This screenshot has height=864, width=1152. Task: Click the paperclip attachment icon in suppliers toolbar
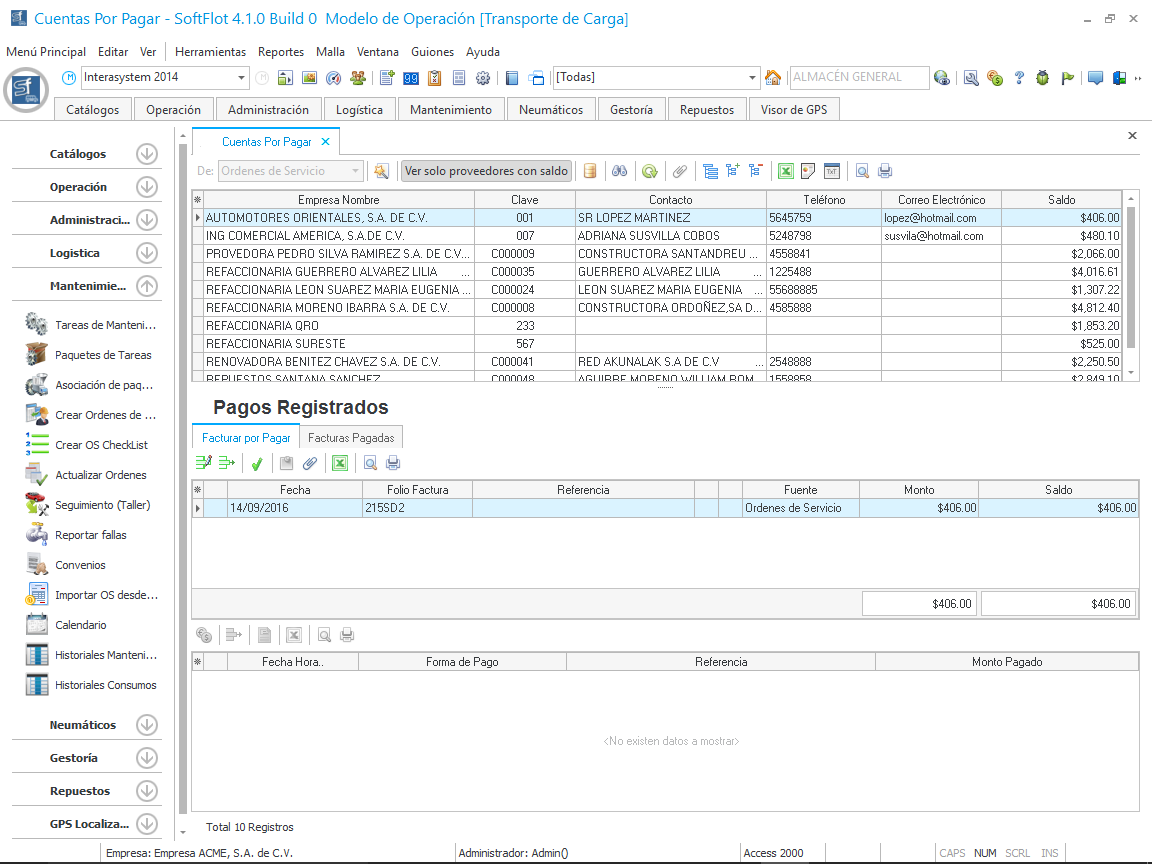point(679,171)
